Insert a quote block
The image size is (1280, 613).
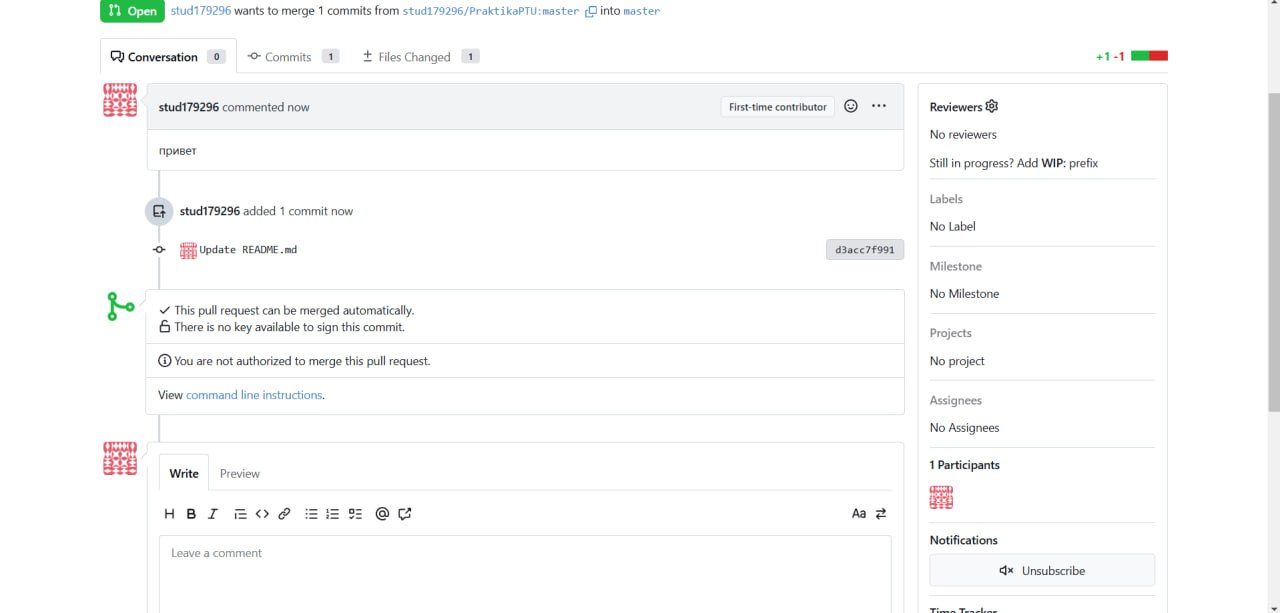pos(240,514)
